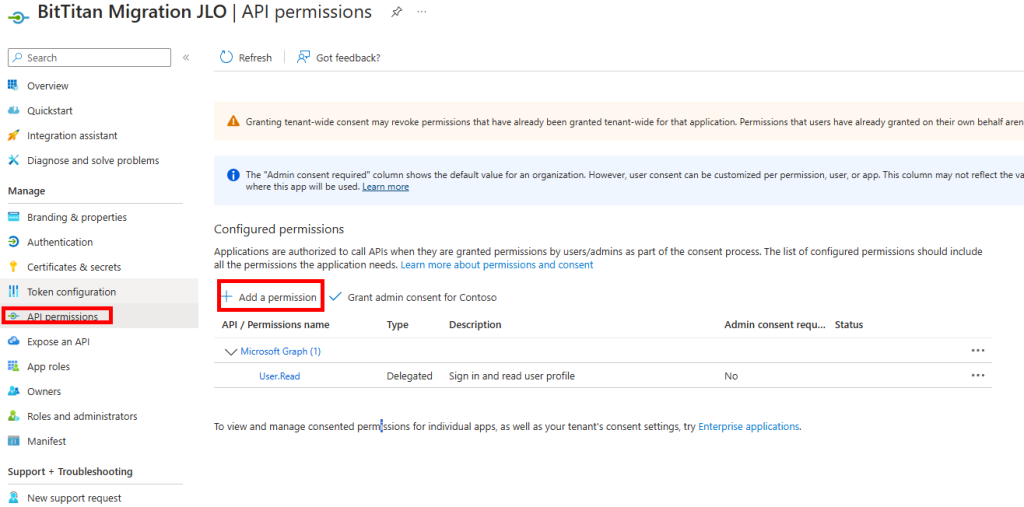Viewport: 1024px width, 507px height.
Task: Open Expose an API cloud icon
Action: (13, 341)
